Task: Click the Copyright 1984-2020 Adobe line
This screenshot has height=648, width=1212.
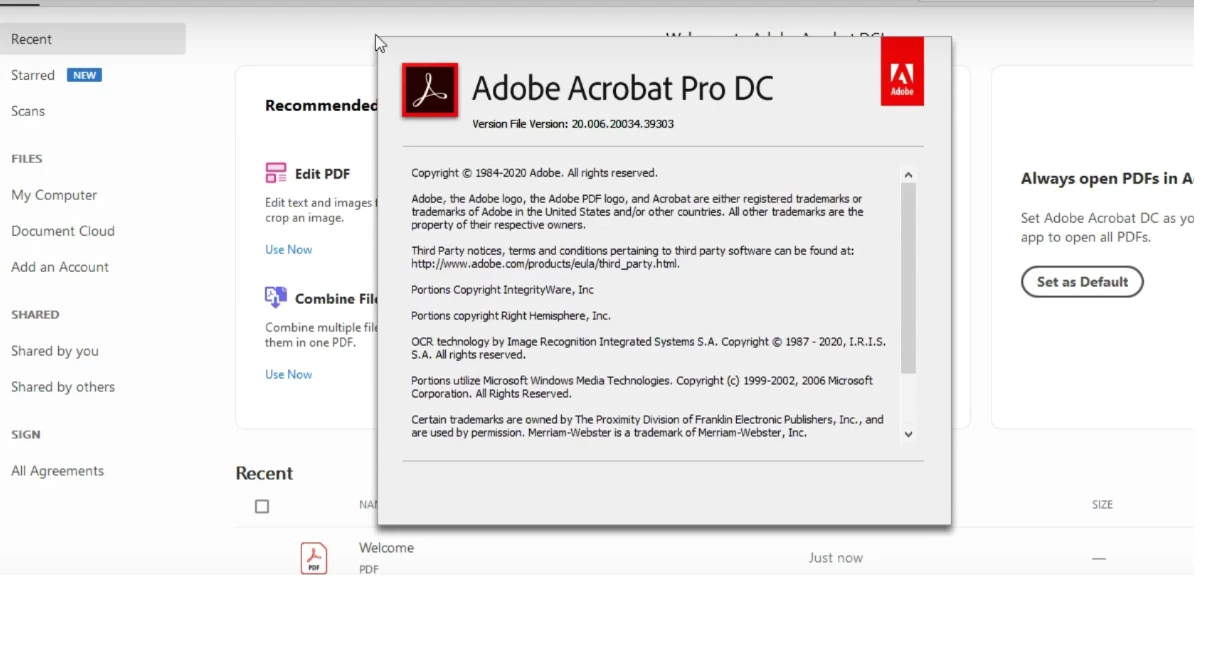Action: pos(534,173)
